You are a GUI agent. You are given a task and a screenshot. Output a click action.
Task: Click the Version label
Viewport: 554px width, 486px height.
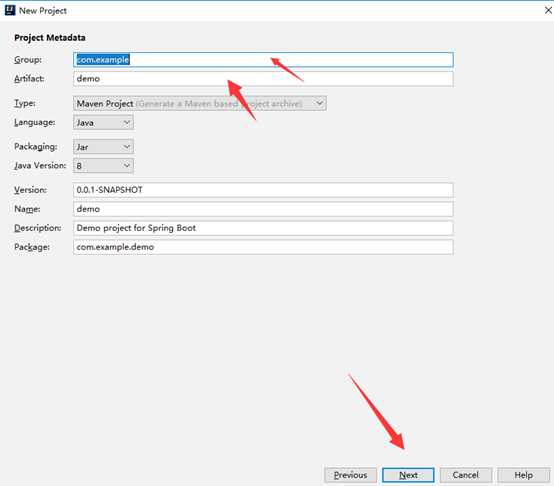(x=30, y=190)
